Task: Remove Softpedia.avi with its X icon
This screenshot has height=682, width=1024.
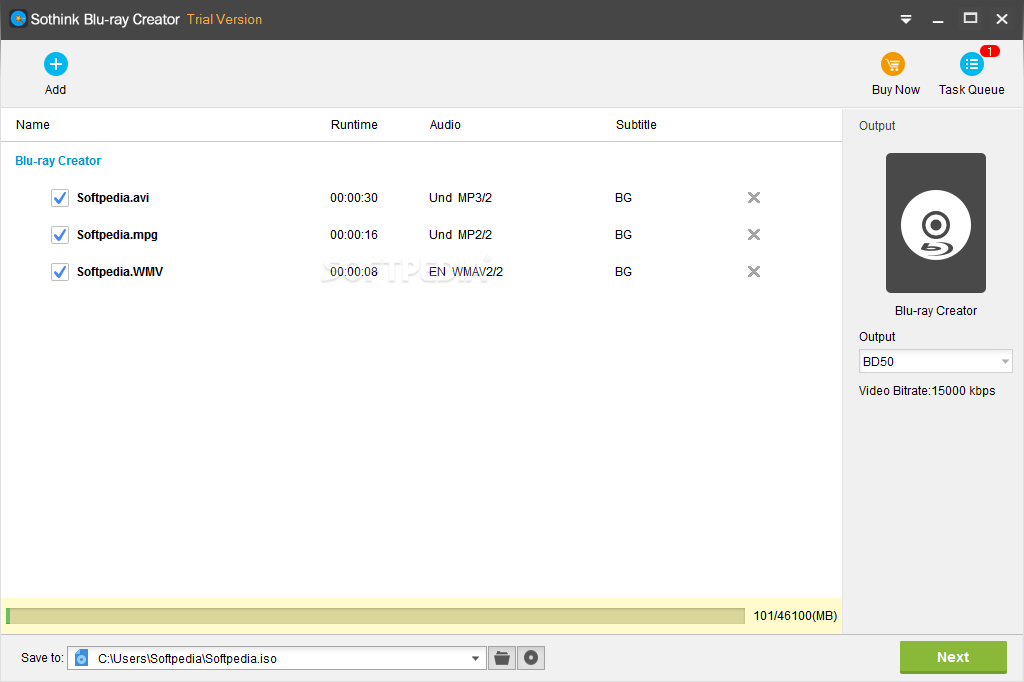Action: (754, 197)
